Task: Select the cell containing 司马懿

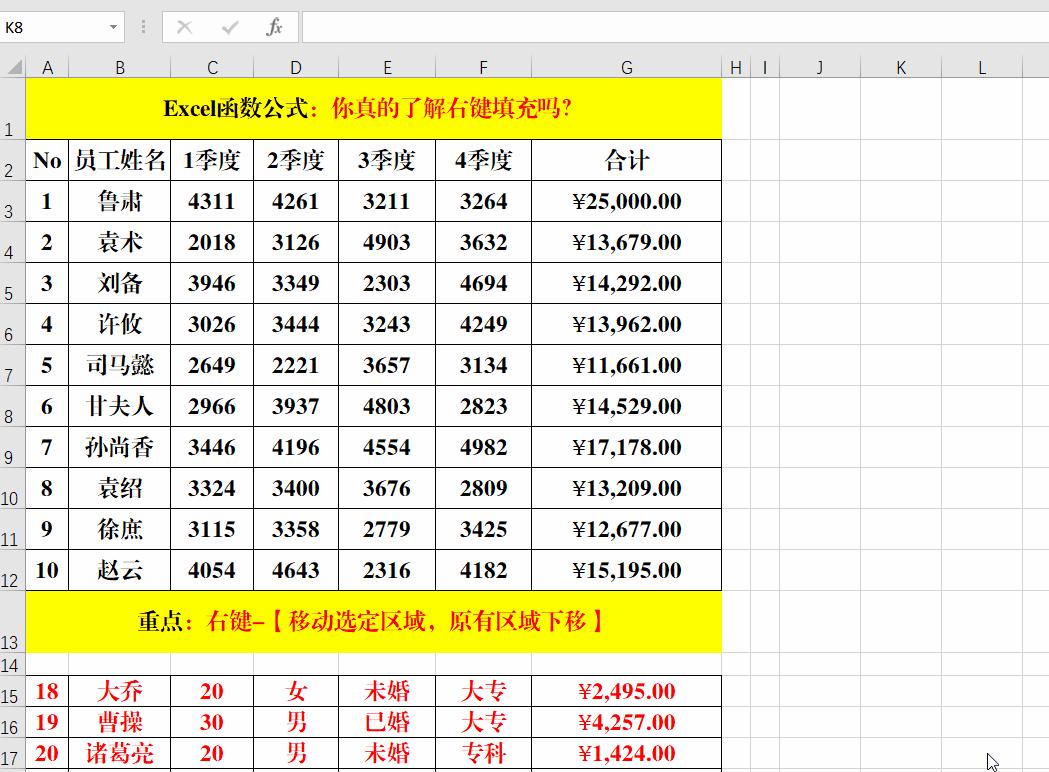Action: (x=120, y=365)
